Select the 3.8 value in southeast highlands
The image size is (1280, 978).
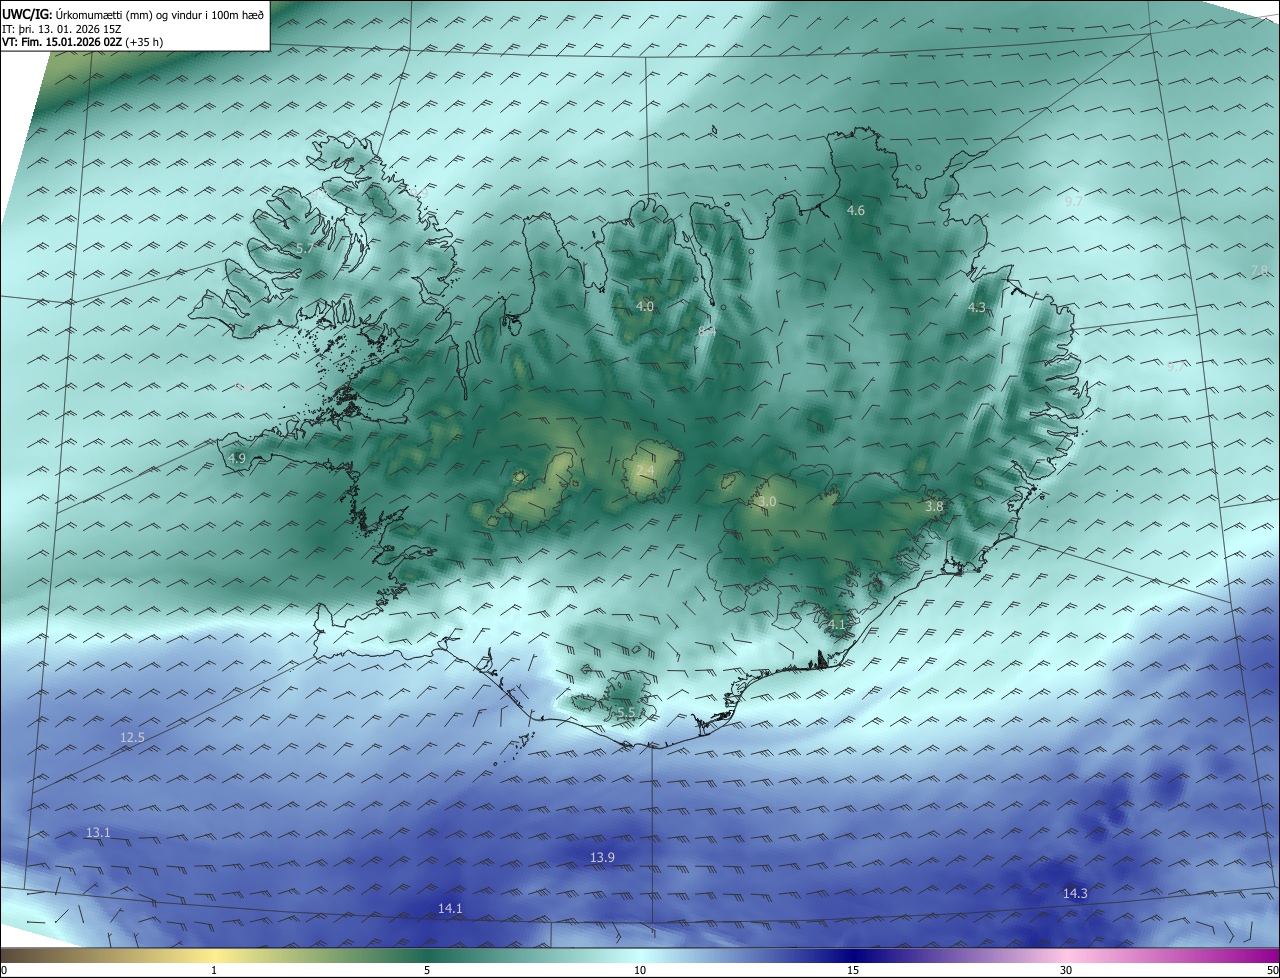[934, 507]
